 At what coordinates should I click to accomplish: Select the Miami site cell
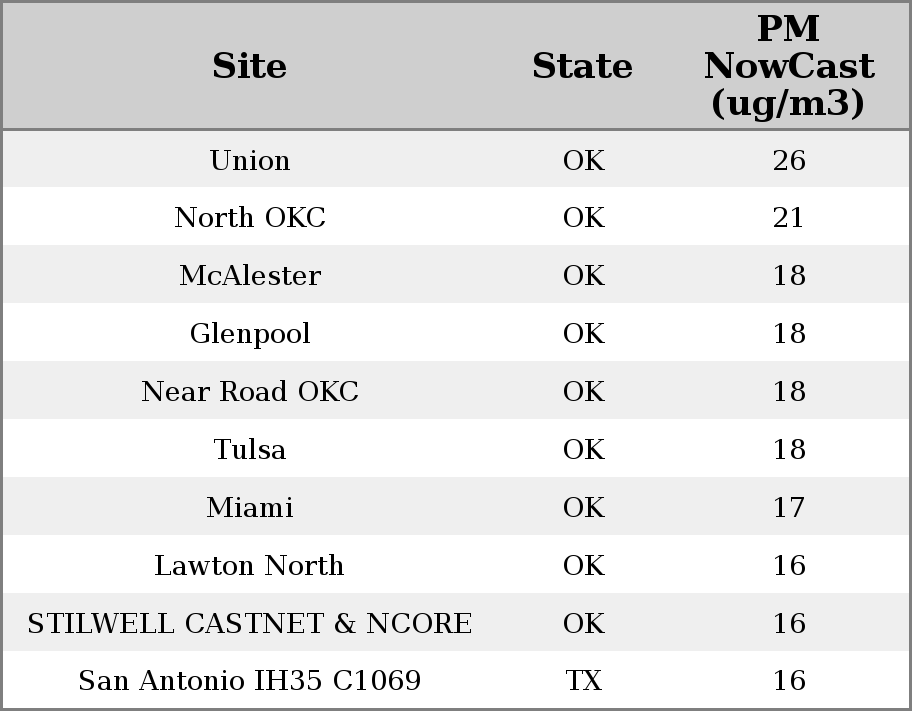tap(250, 508)
